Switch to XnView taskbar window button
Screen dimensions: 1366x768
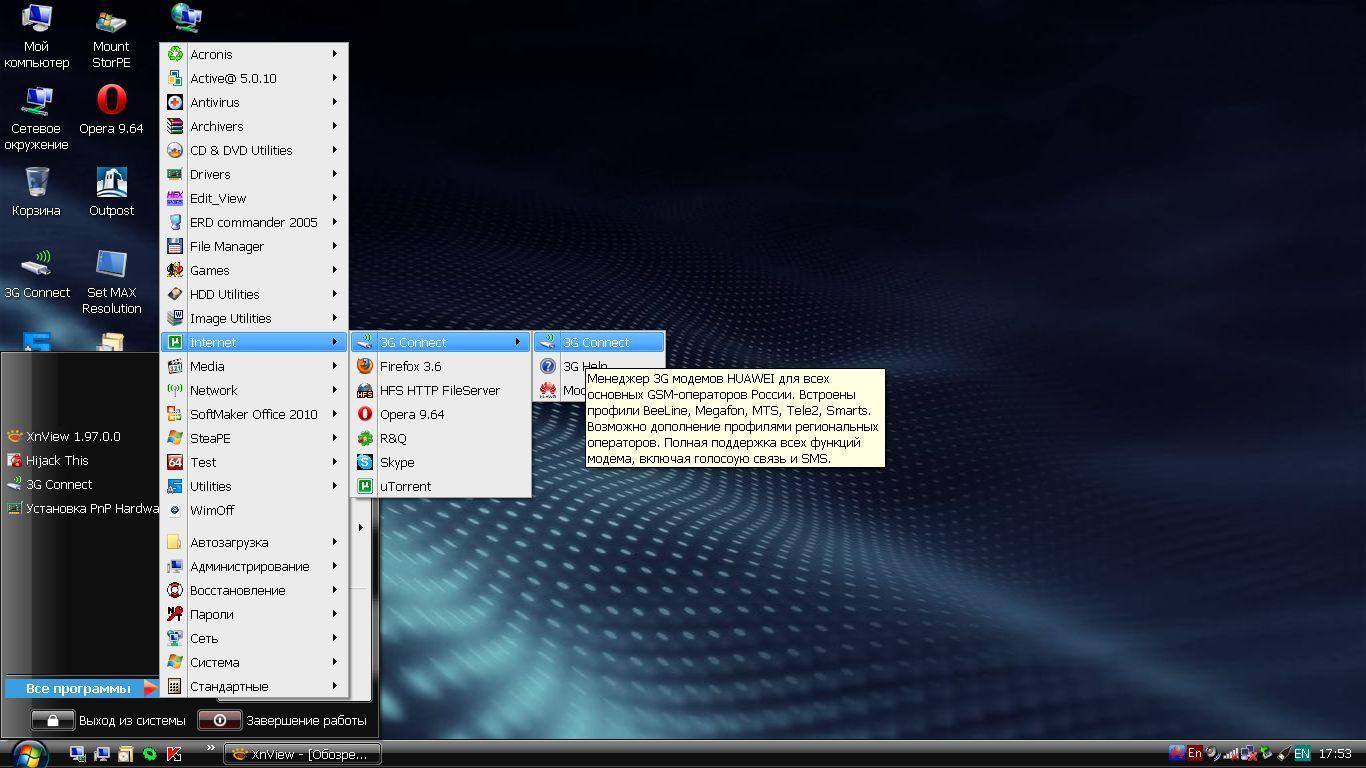tap(301, 754)
